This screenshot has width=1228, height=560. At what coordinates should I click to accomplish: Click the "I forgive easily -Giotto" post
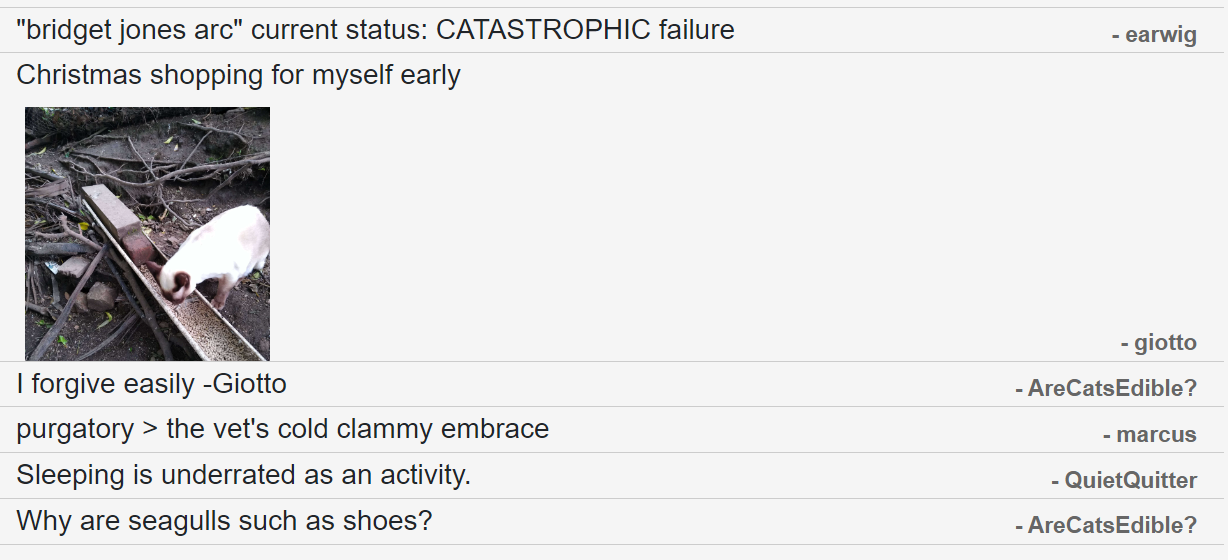click(151, 384)
